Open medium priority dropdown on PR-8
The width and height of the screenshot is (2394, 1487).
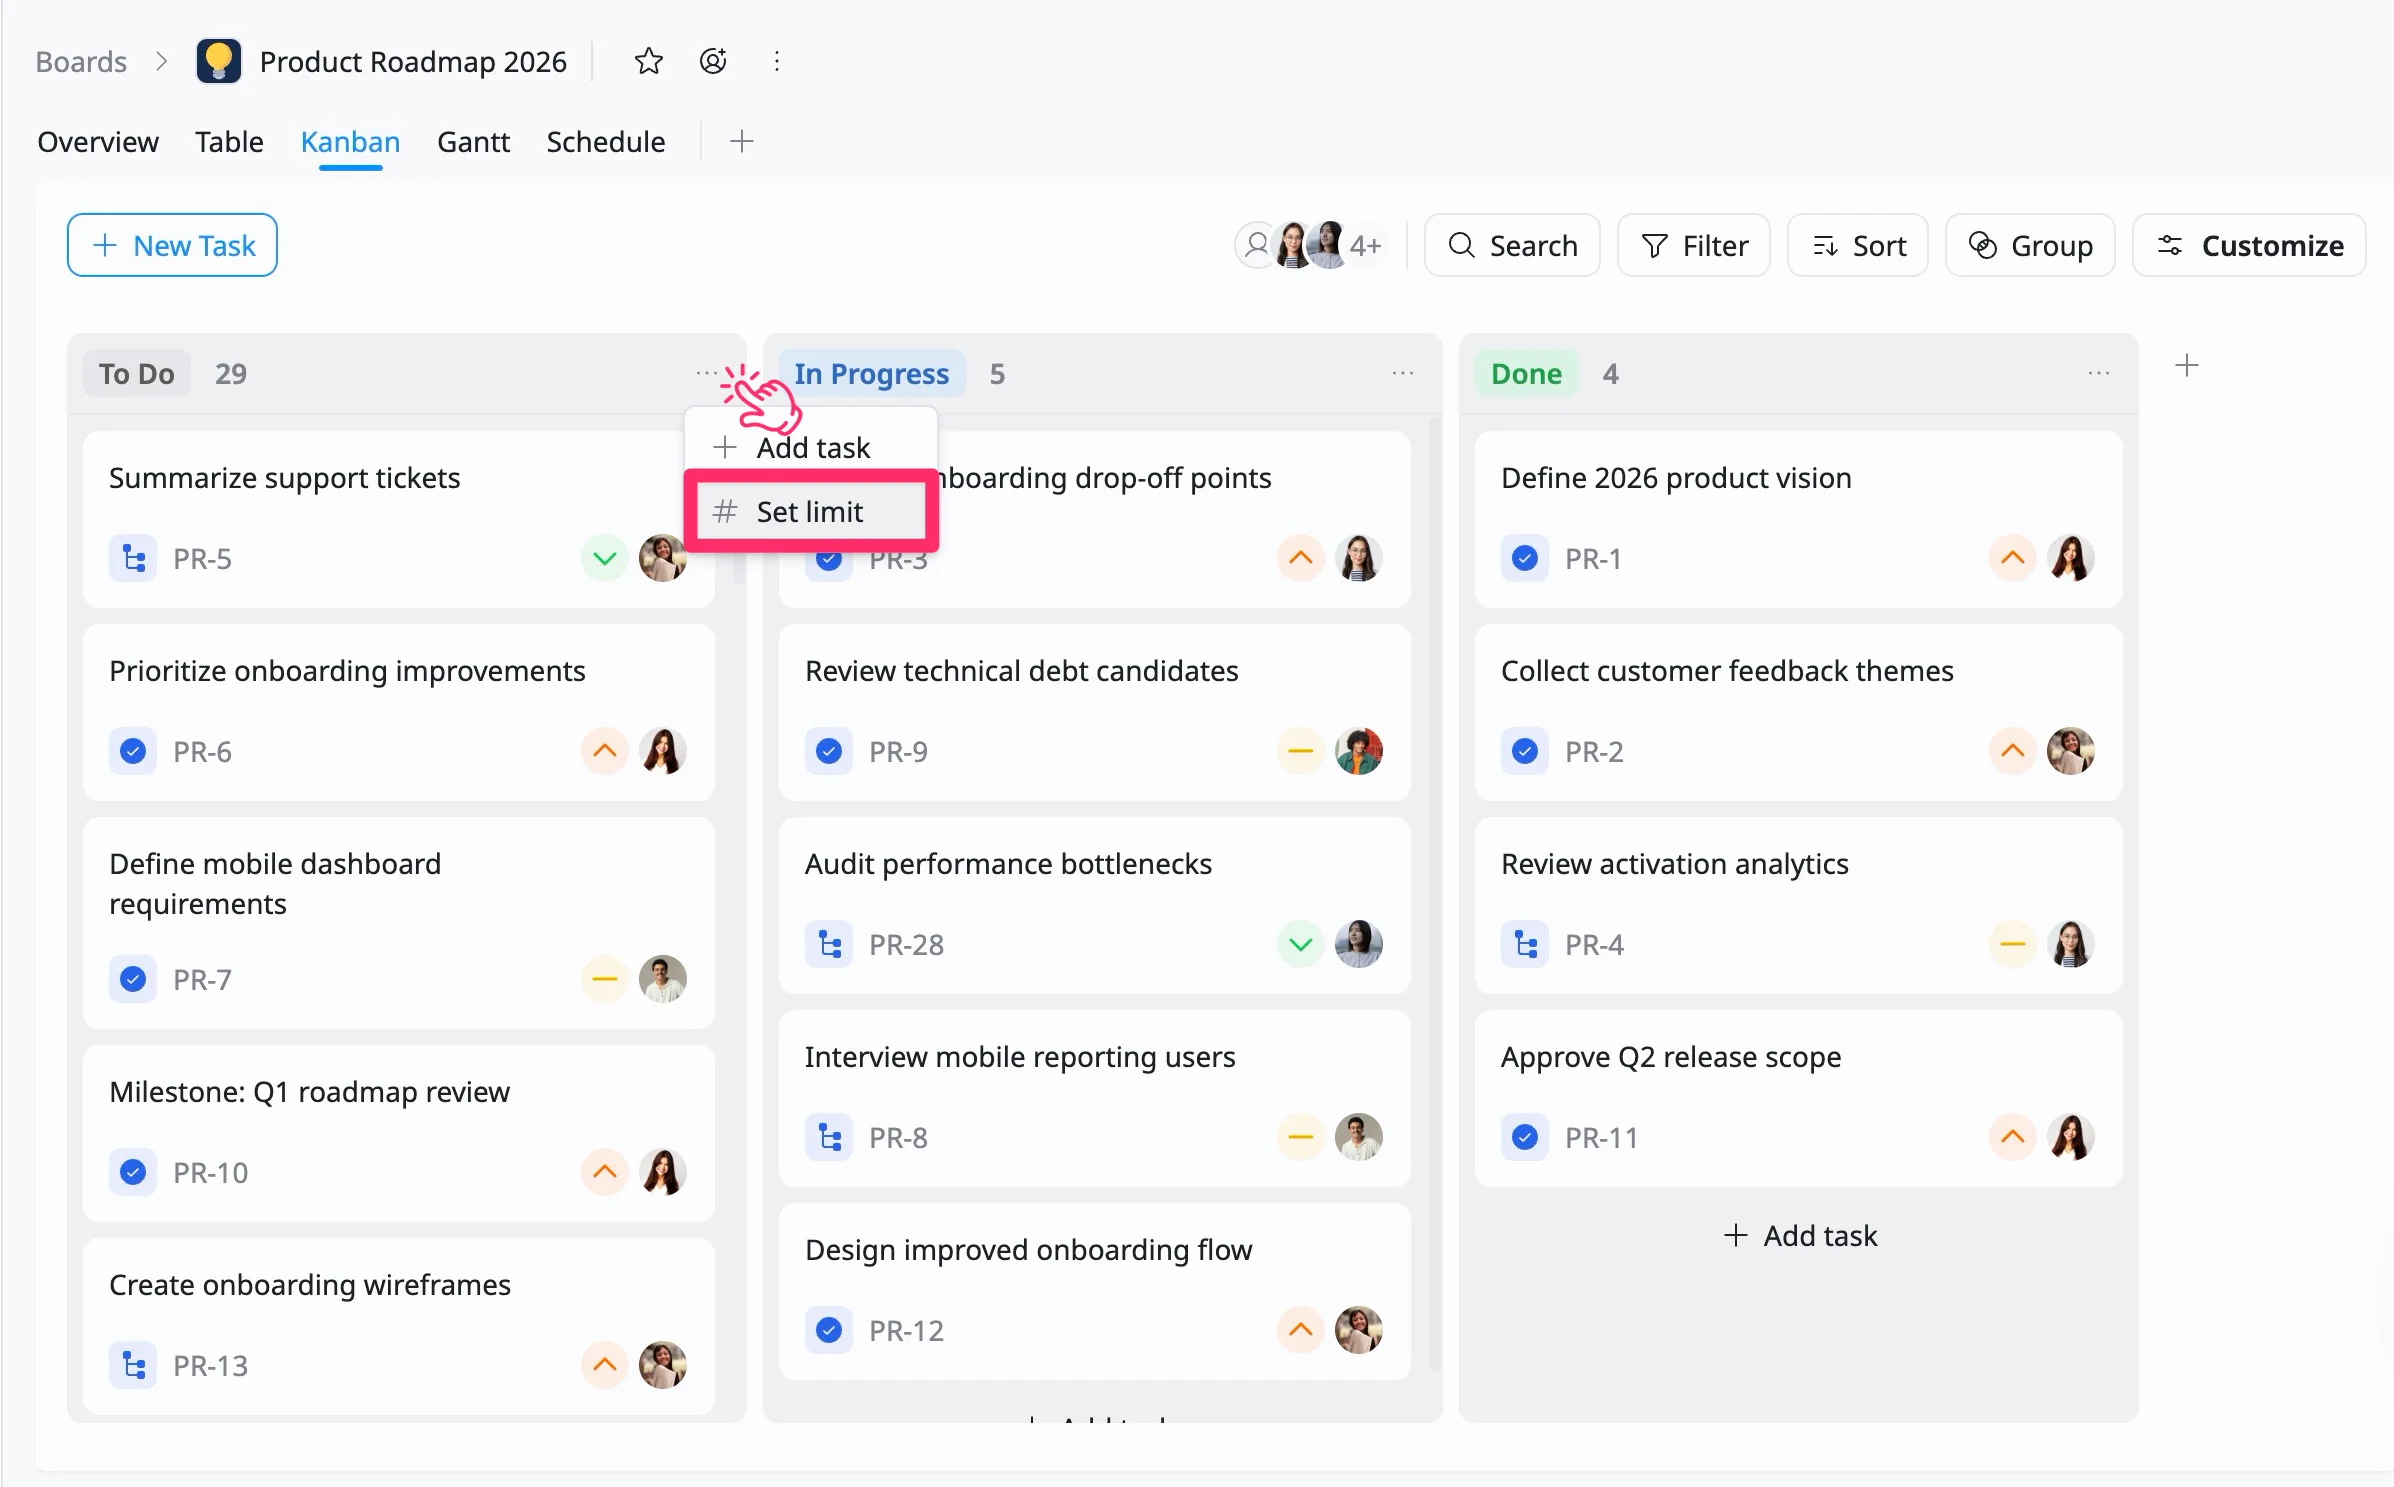1301,1137
